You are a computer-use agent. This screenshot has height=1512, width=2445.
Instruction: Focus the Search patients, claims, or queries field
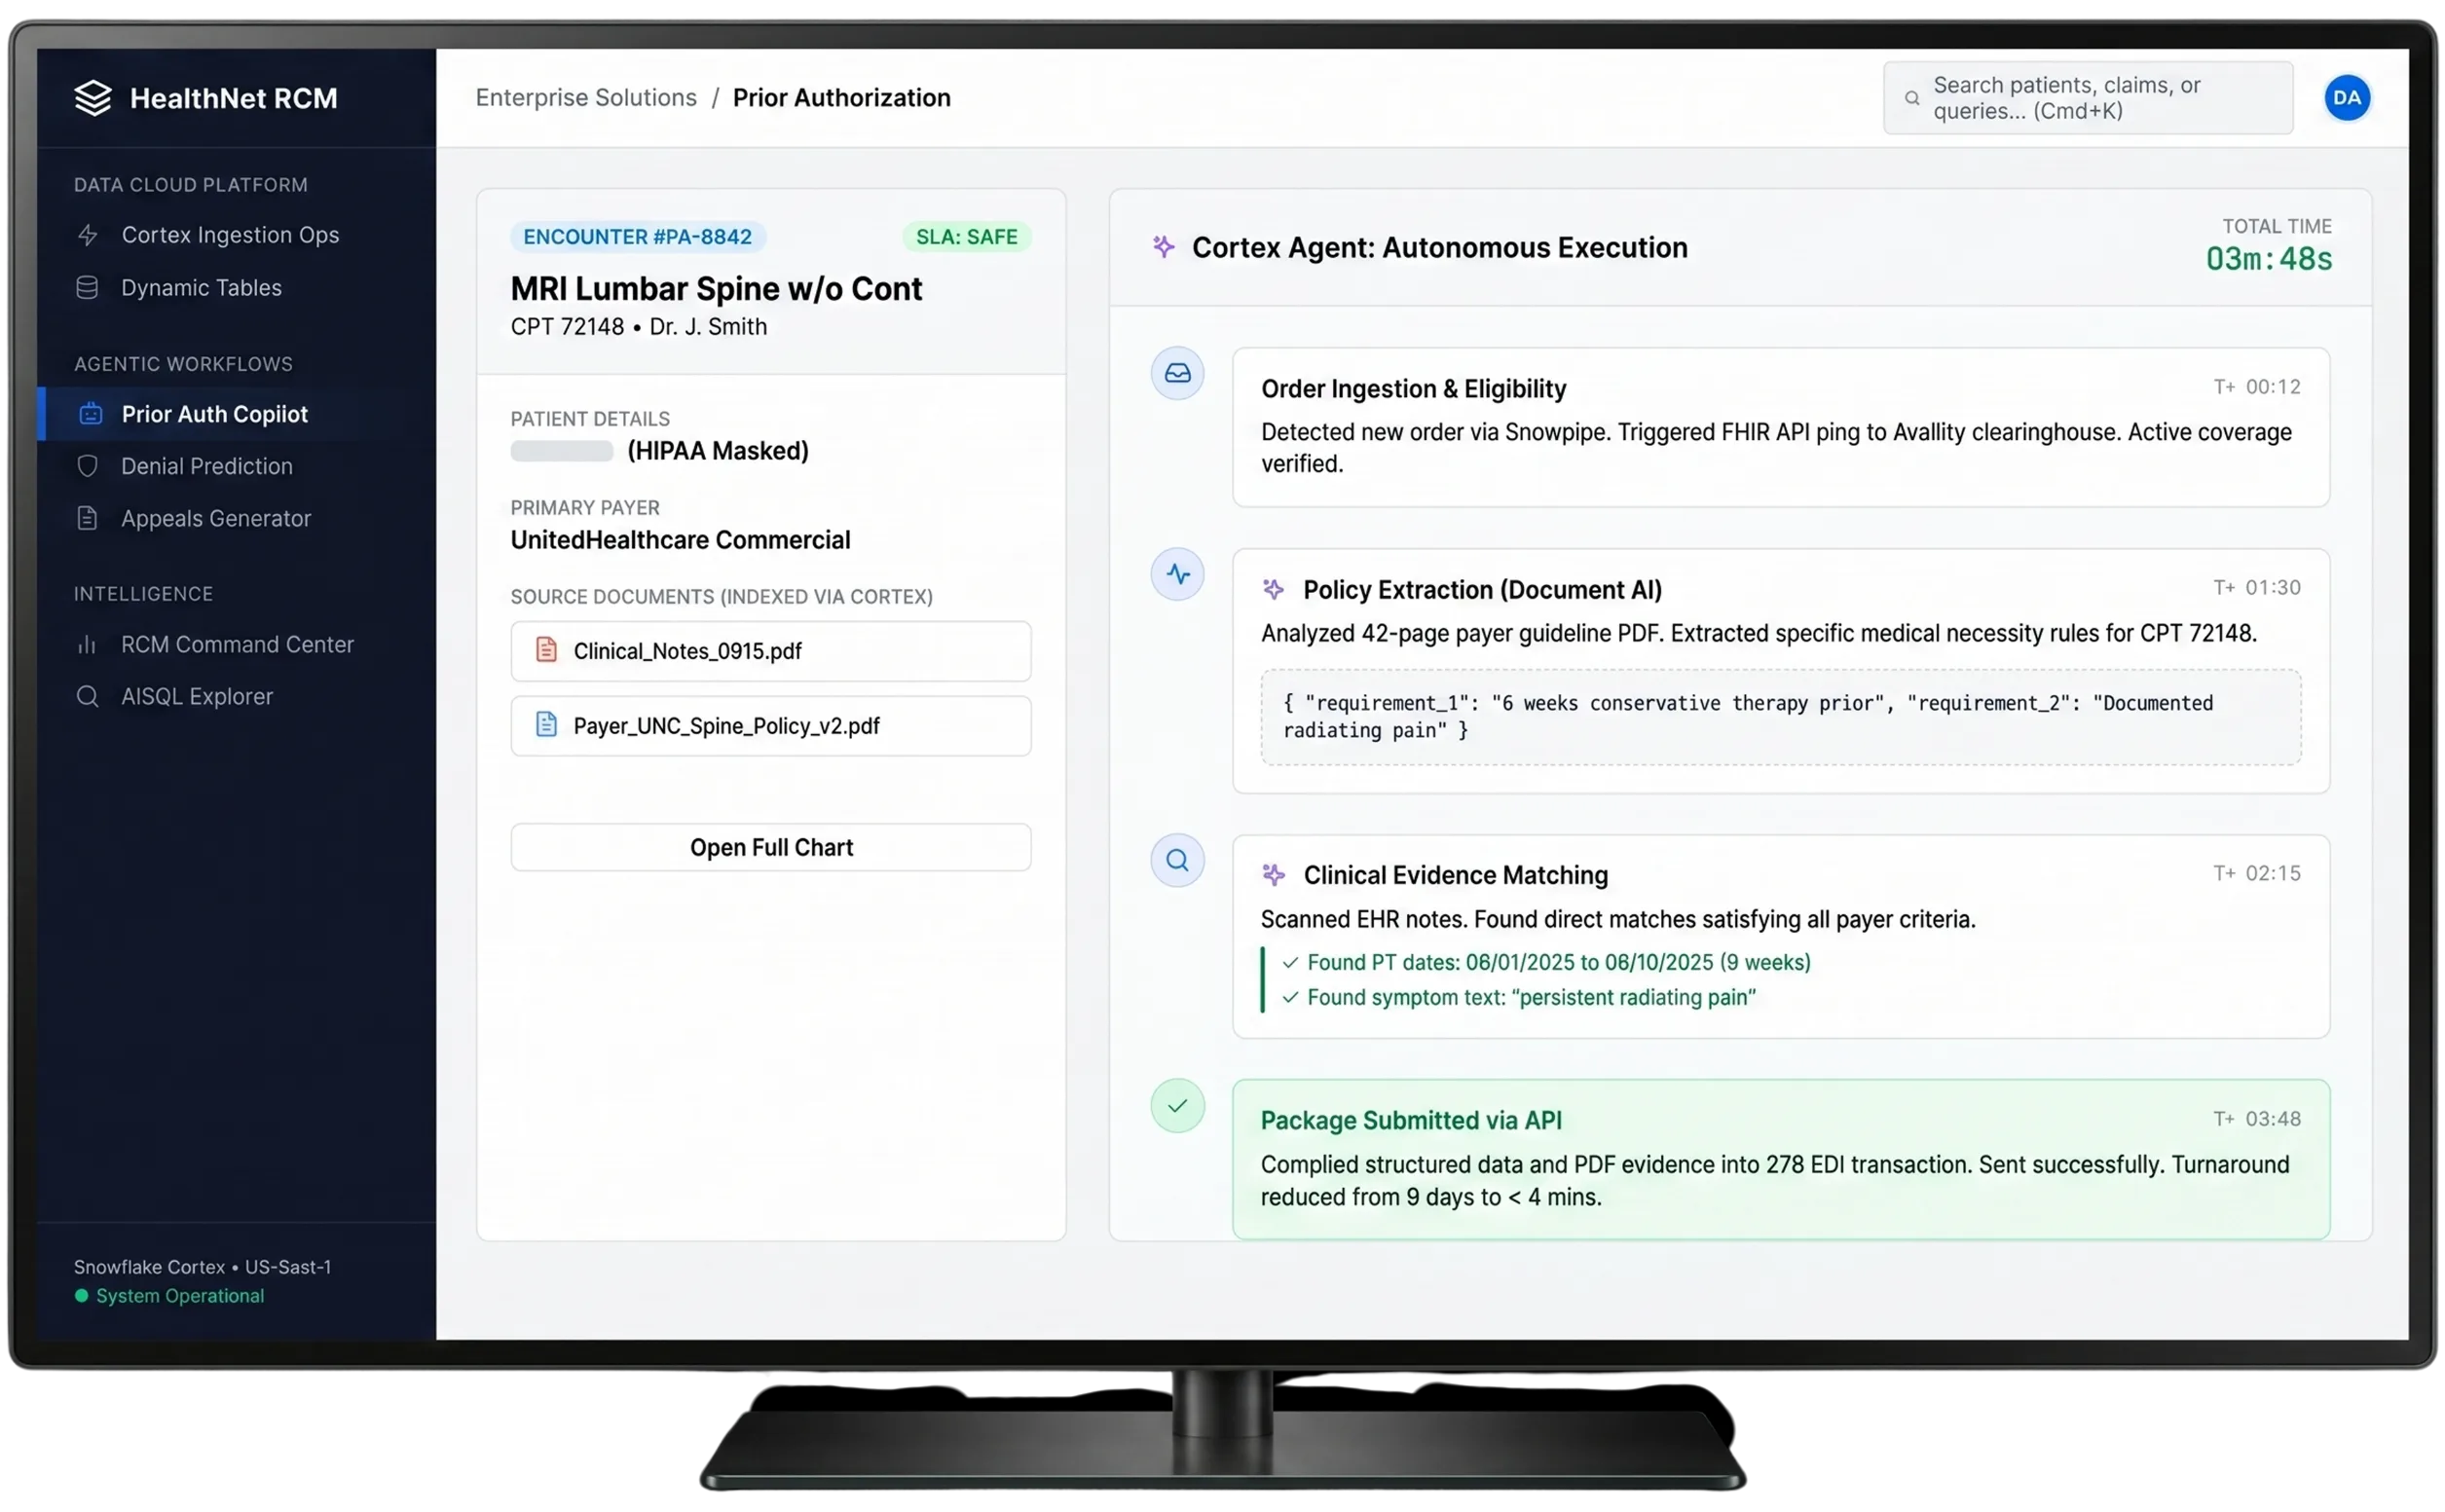2088,98
